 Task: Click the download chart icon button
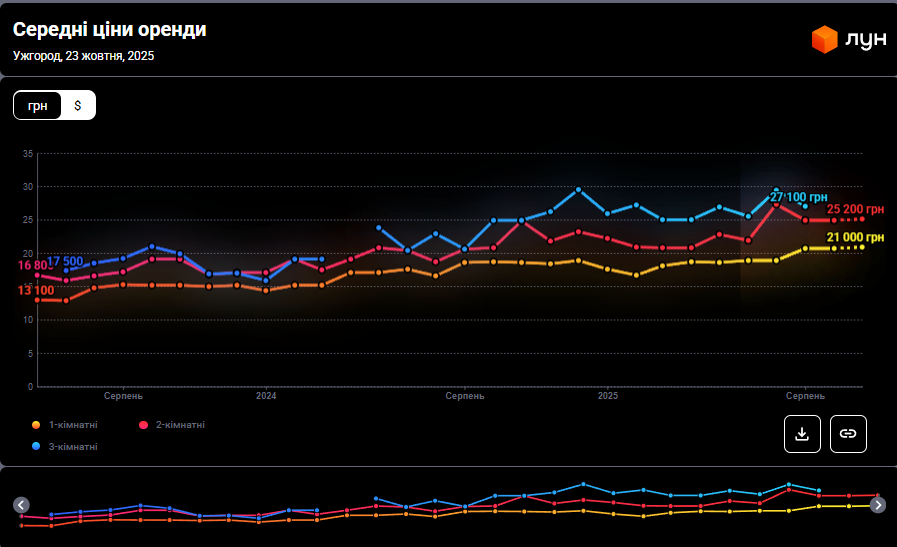click(x=802, y=433)
